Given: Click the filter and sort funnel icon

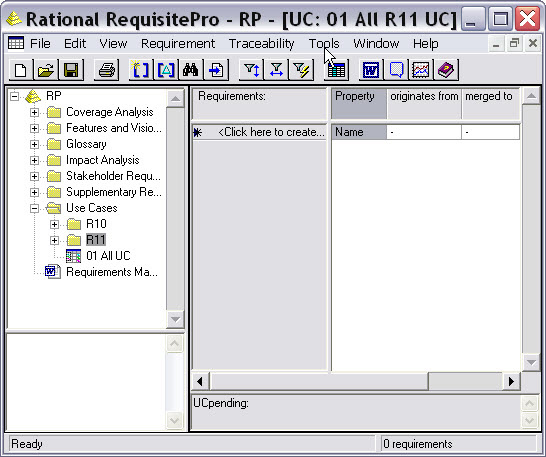Looking at the screenshot, I should tap(251, 70).
